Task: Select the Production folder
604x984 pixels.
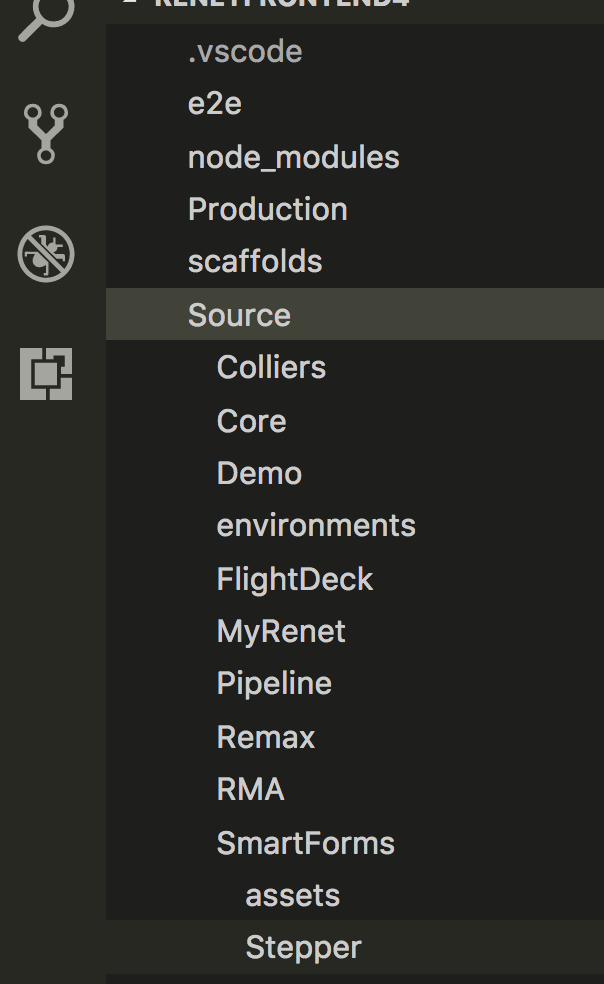Action: coord(267,209)
